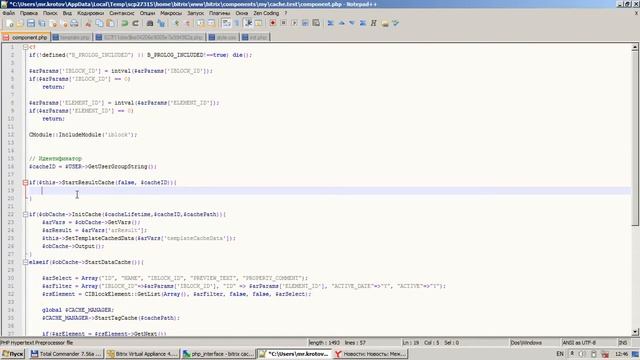Open the Вид menu
Viewport: 640px width, 360px height.
[x=67, y=13]
